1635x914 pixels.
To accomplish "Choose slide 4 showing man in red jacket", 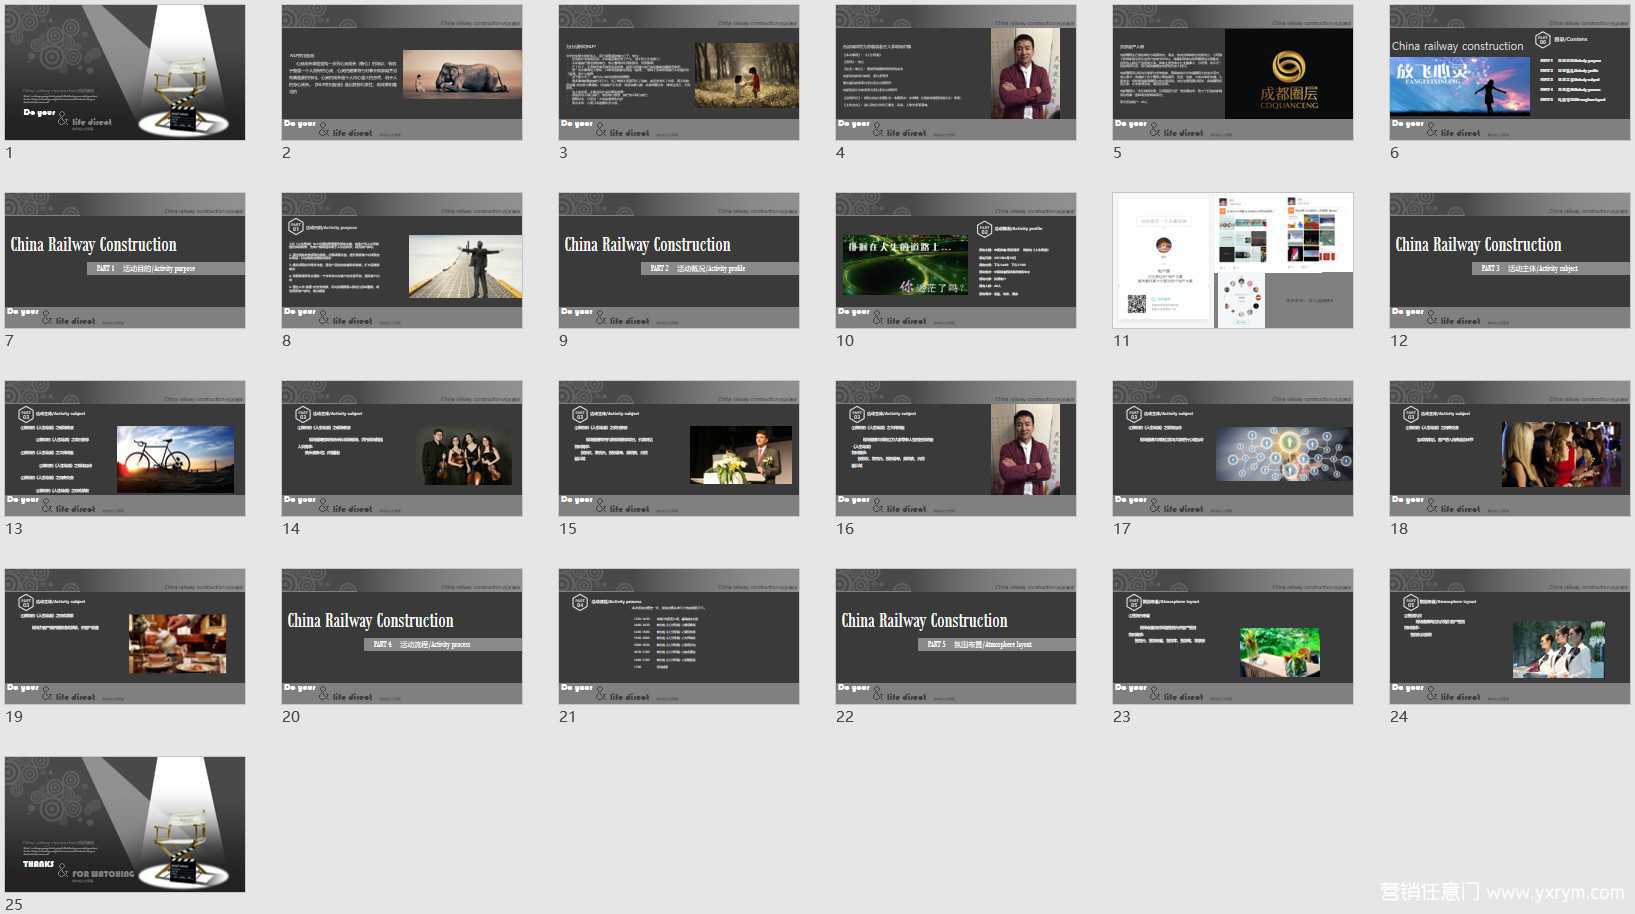I will [956, 72].
